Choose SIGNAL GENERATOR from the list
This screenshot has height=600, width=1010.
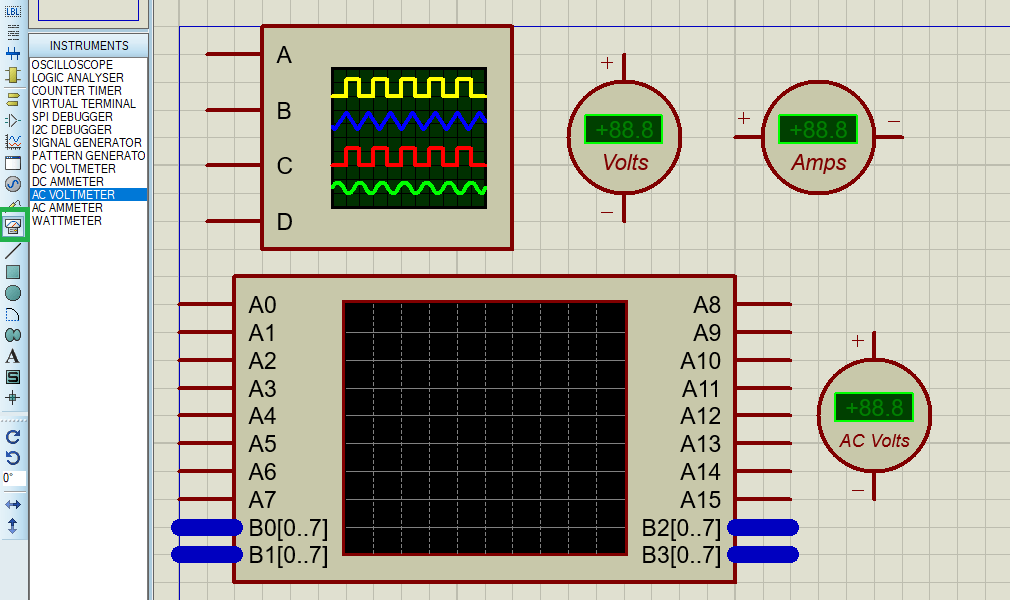[89, 142]
